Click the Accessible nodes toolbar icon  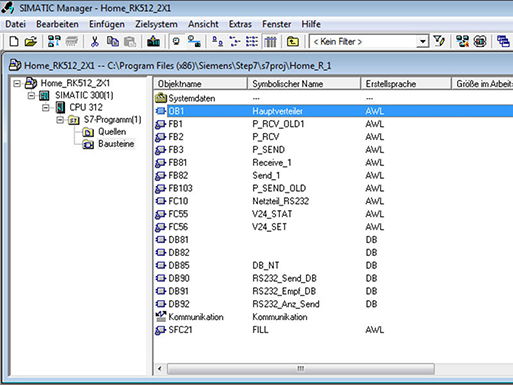coord(54,42)
